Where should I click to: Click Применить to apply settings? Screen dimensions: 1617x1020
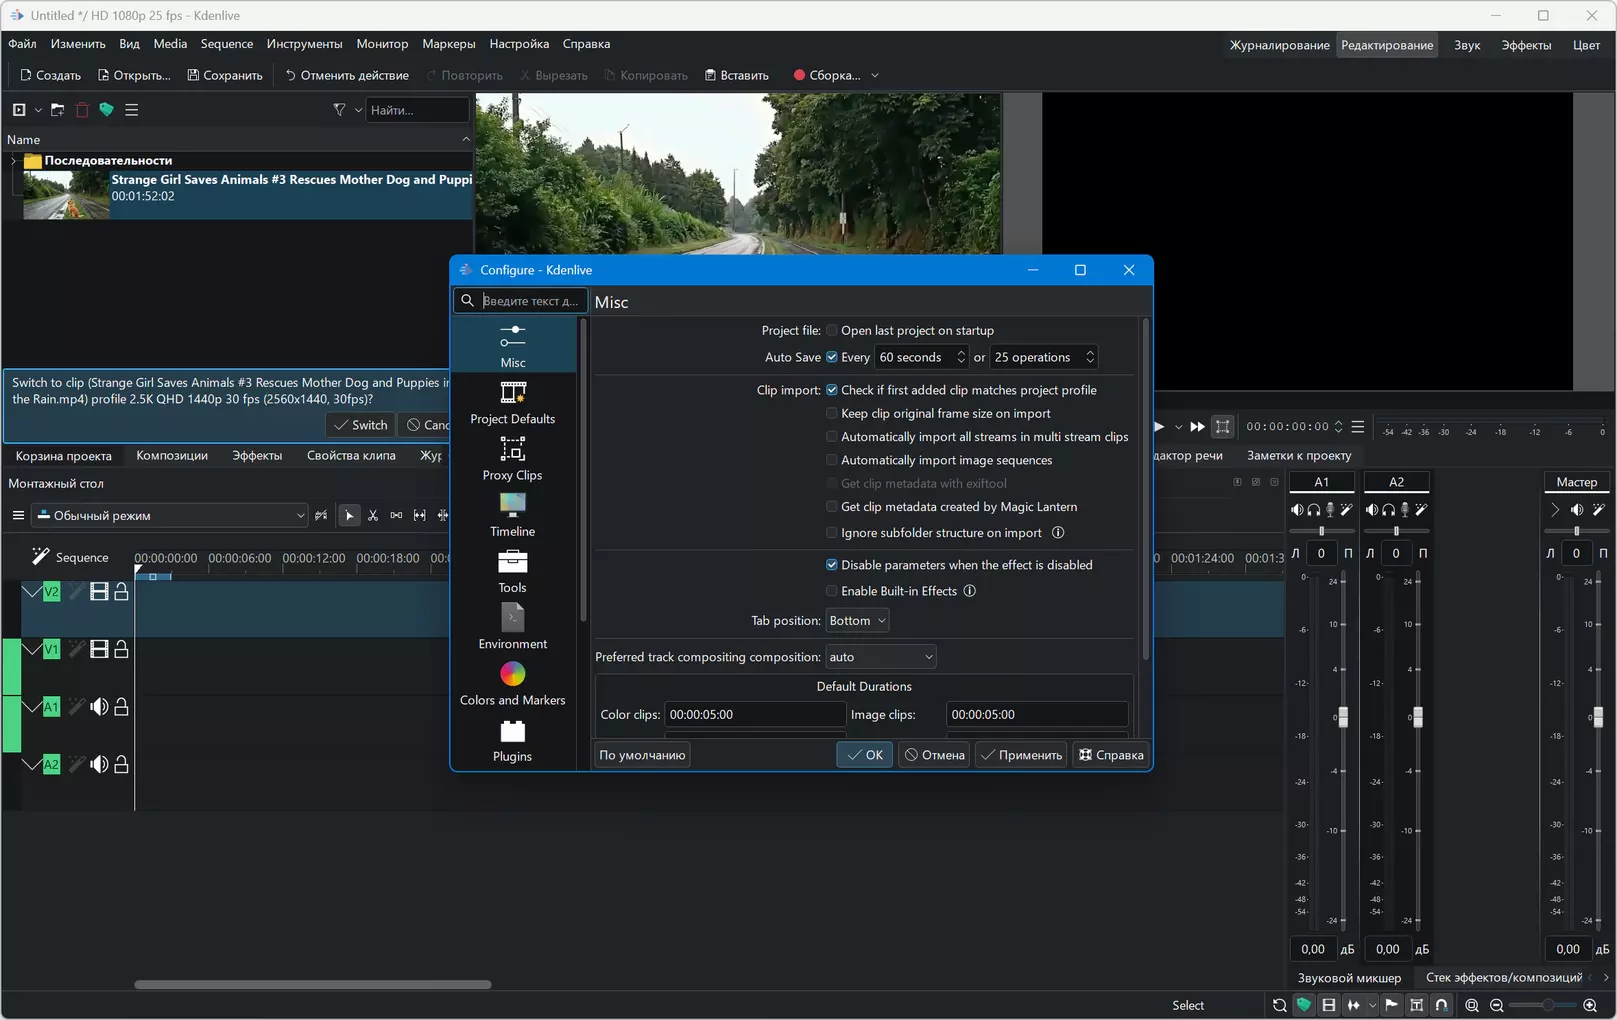(x=1021, y=755)
